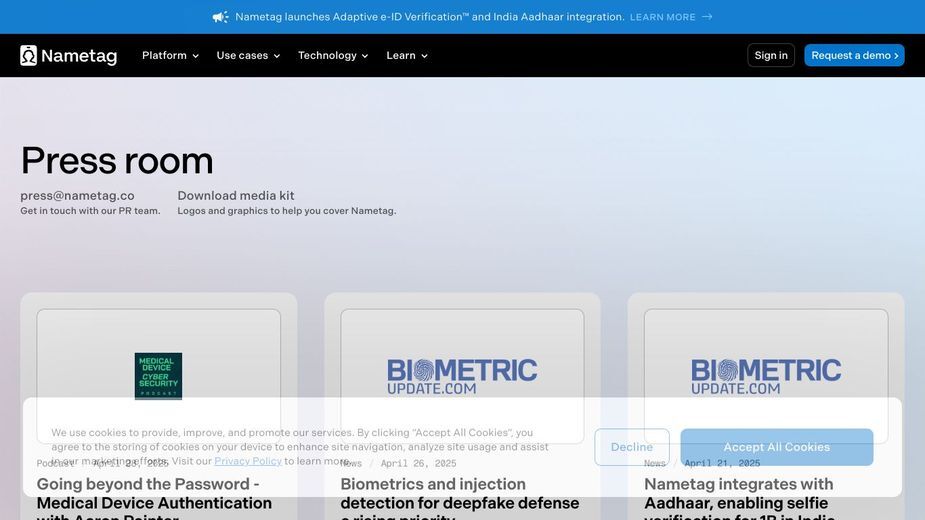Click the press@nametag.co email link
Screen dimensions: 925x520
(x=77, y=195)
